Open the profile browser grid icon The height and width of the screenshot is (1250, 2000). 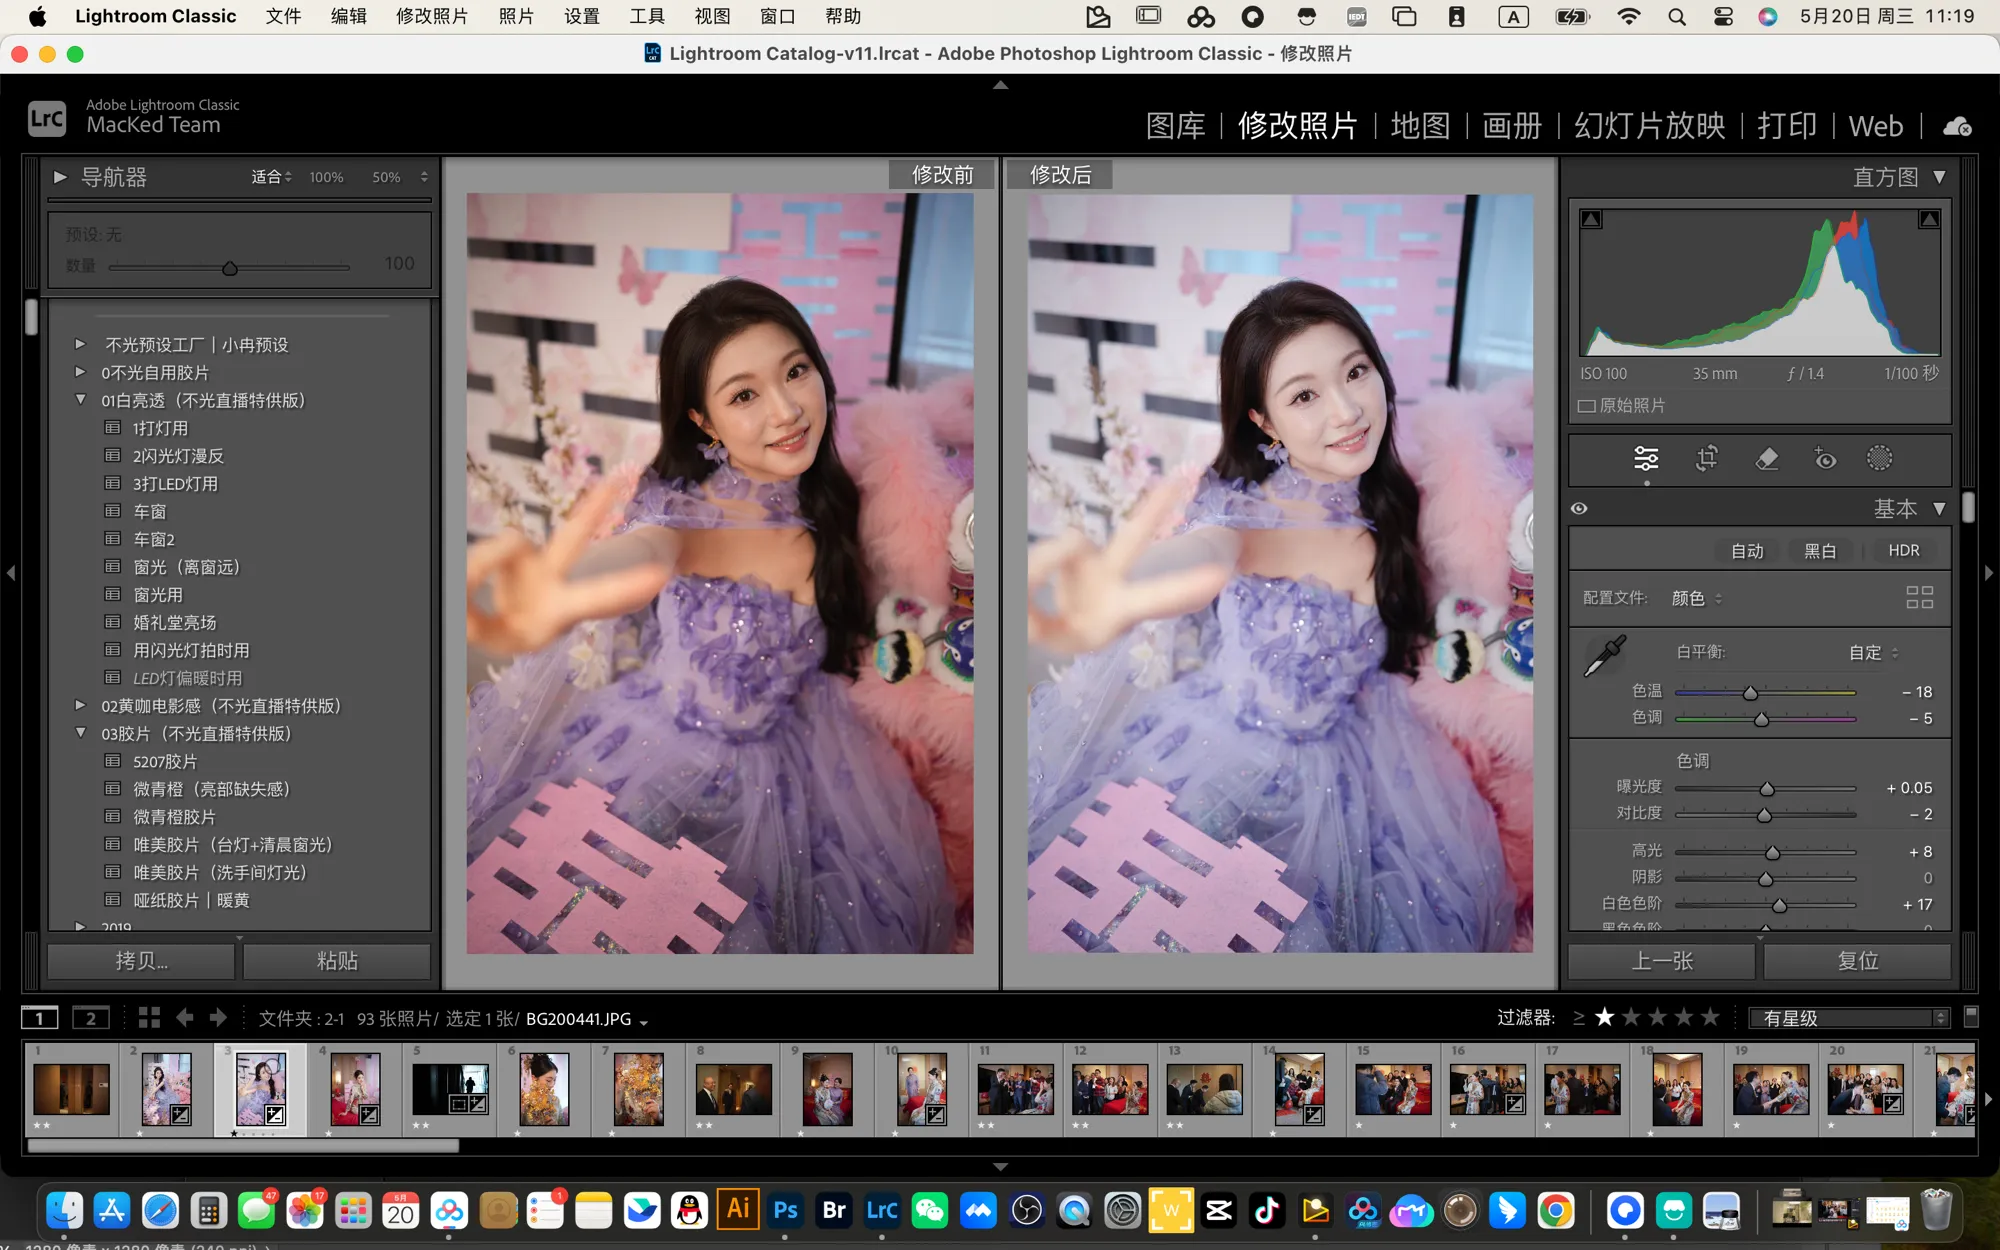(1919, 597)
